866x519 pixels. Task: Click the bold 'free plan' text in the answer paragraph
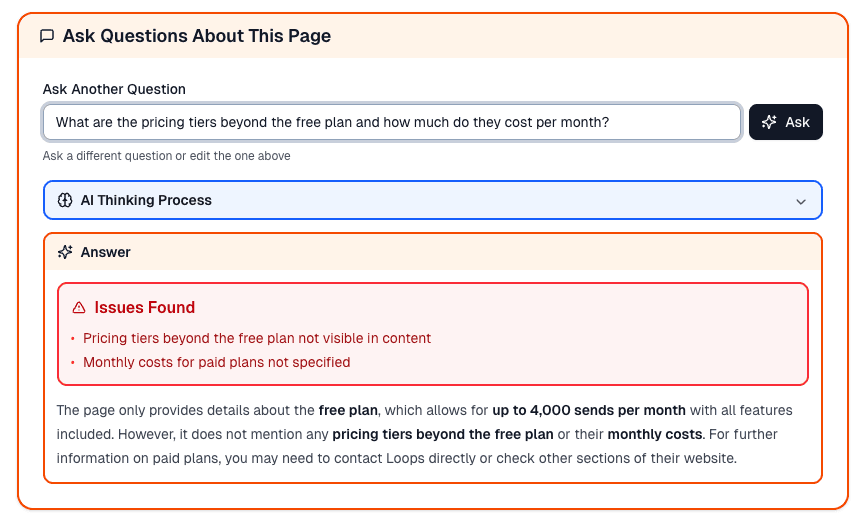pyautogui.click(x=348, y=410)
